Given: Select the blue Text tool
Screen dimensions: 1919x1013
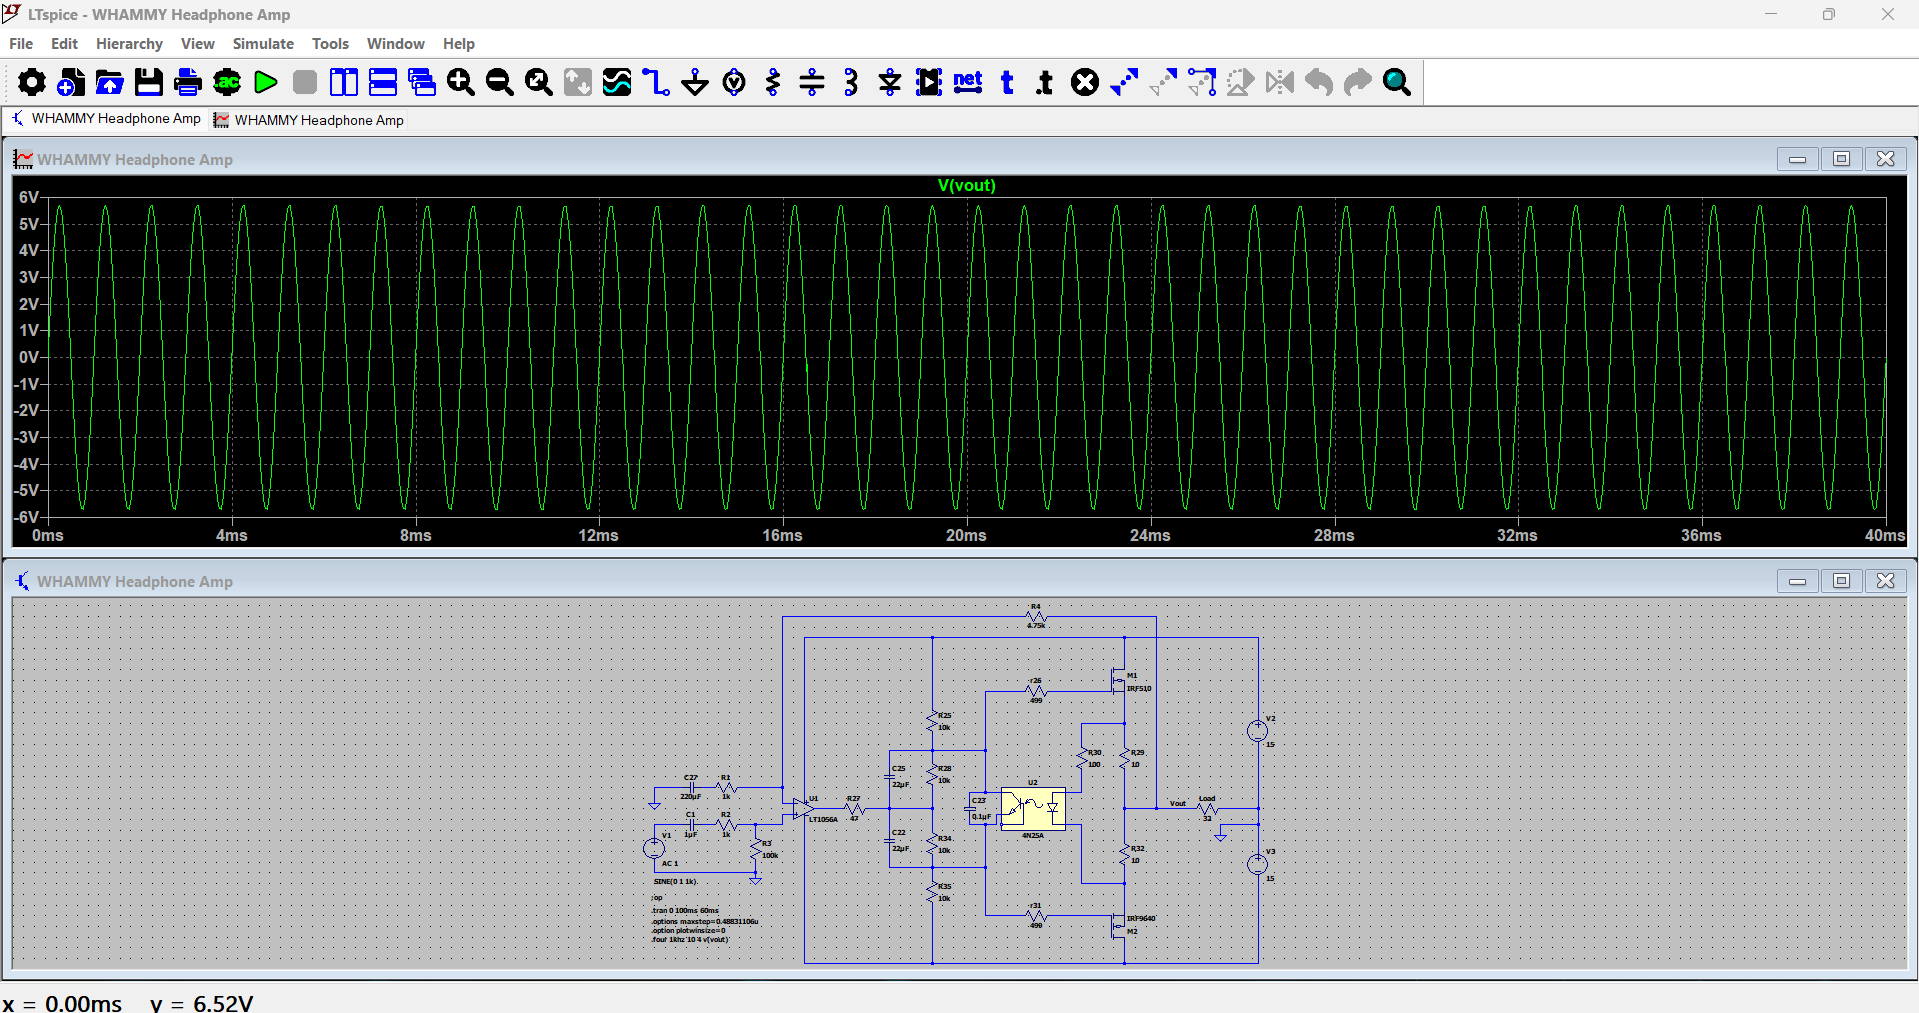Looking at the screenshot, I should click(1007, 82).
